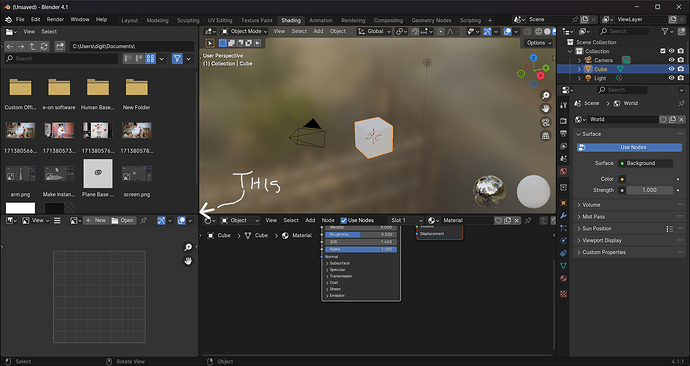Viewport: 690px width, 366px height.
Task: Open the Object Mode dropdown
Action: tap(244, 31)
